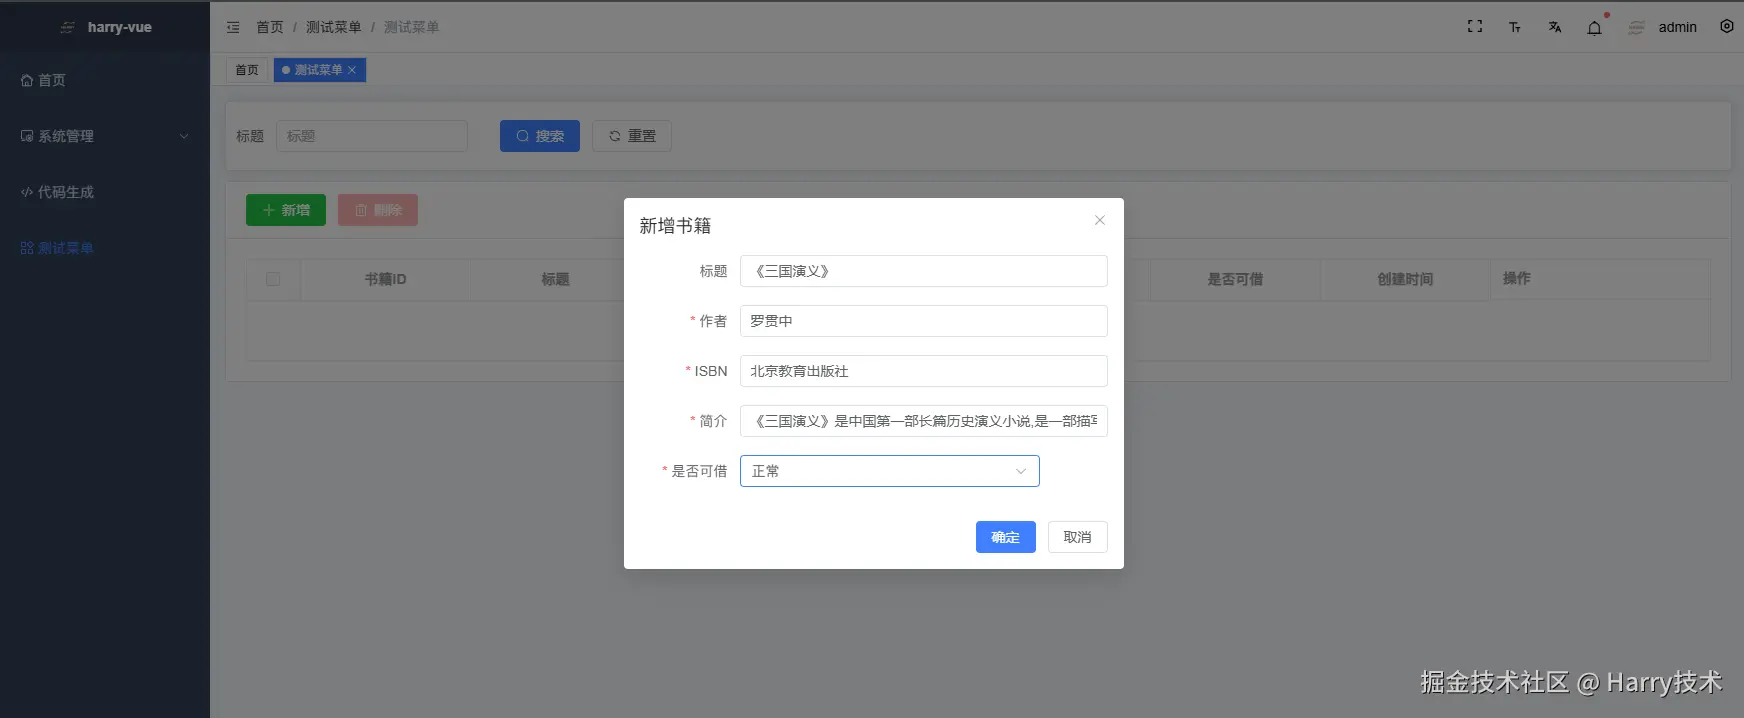1744x718 pixels.
Task: Toggle the sidebar collapse hamburger icon
Action: 233,27
